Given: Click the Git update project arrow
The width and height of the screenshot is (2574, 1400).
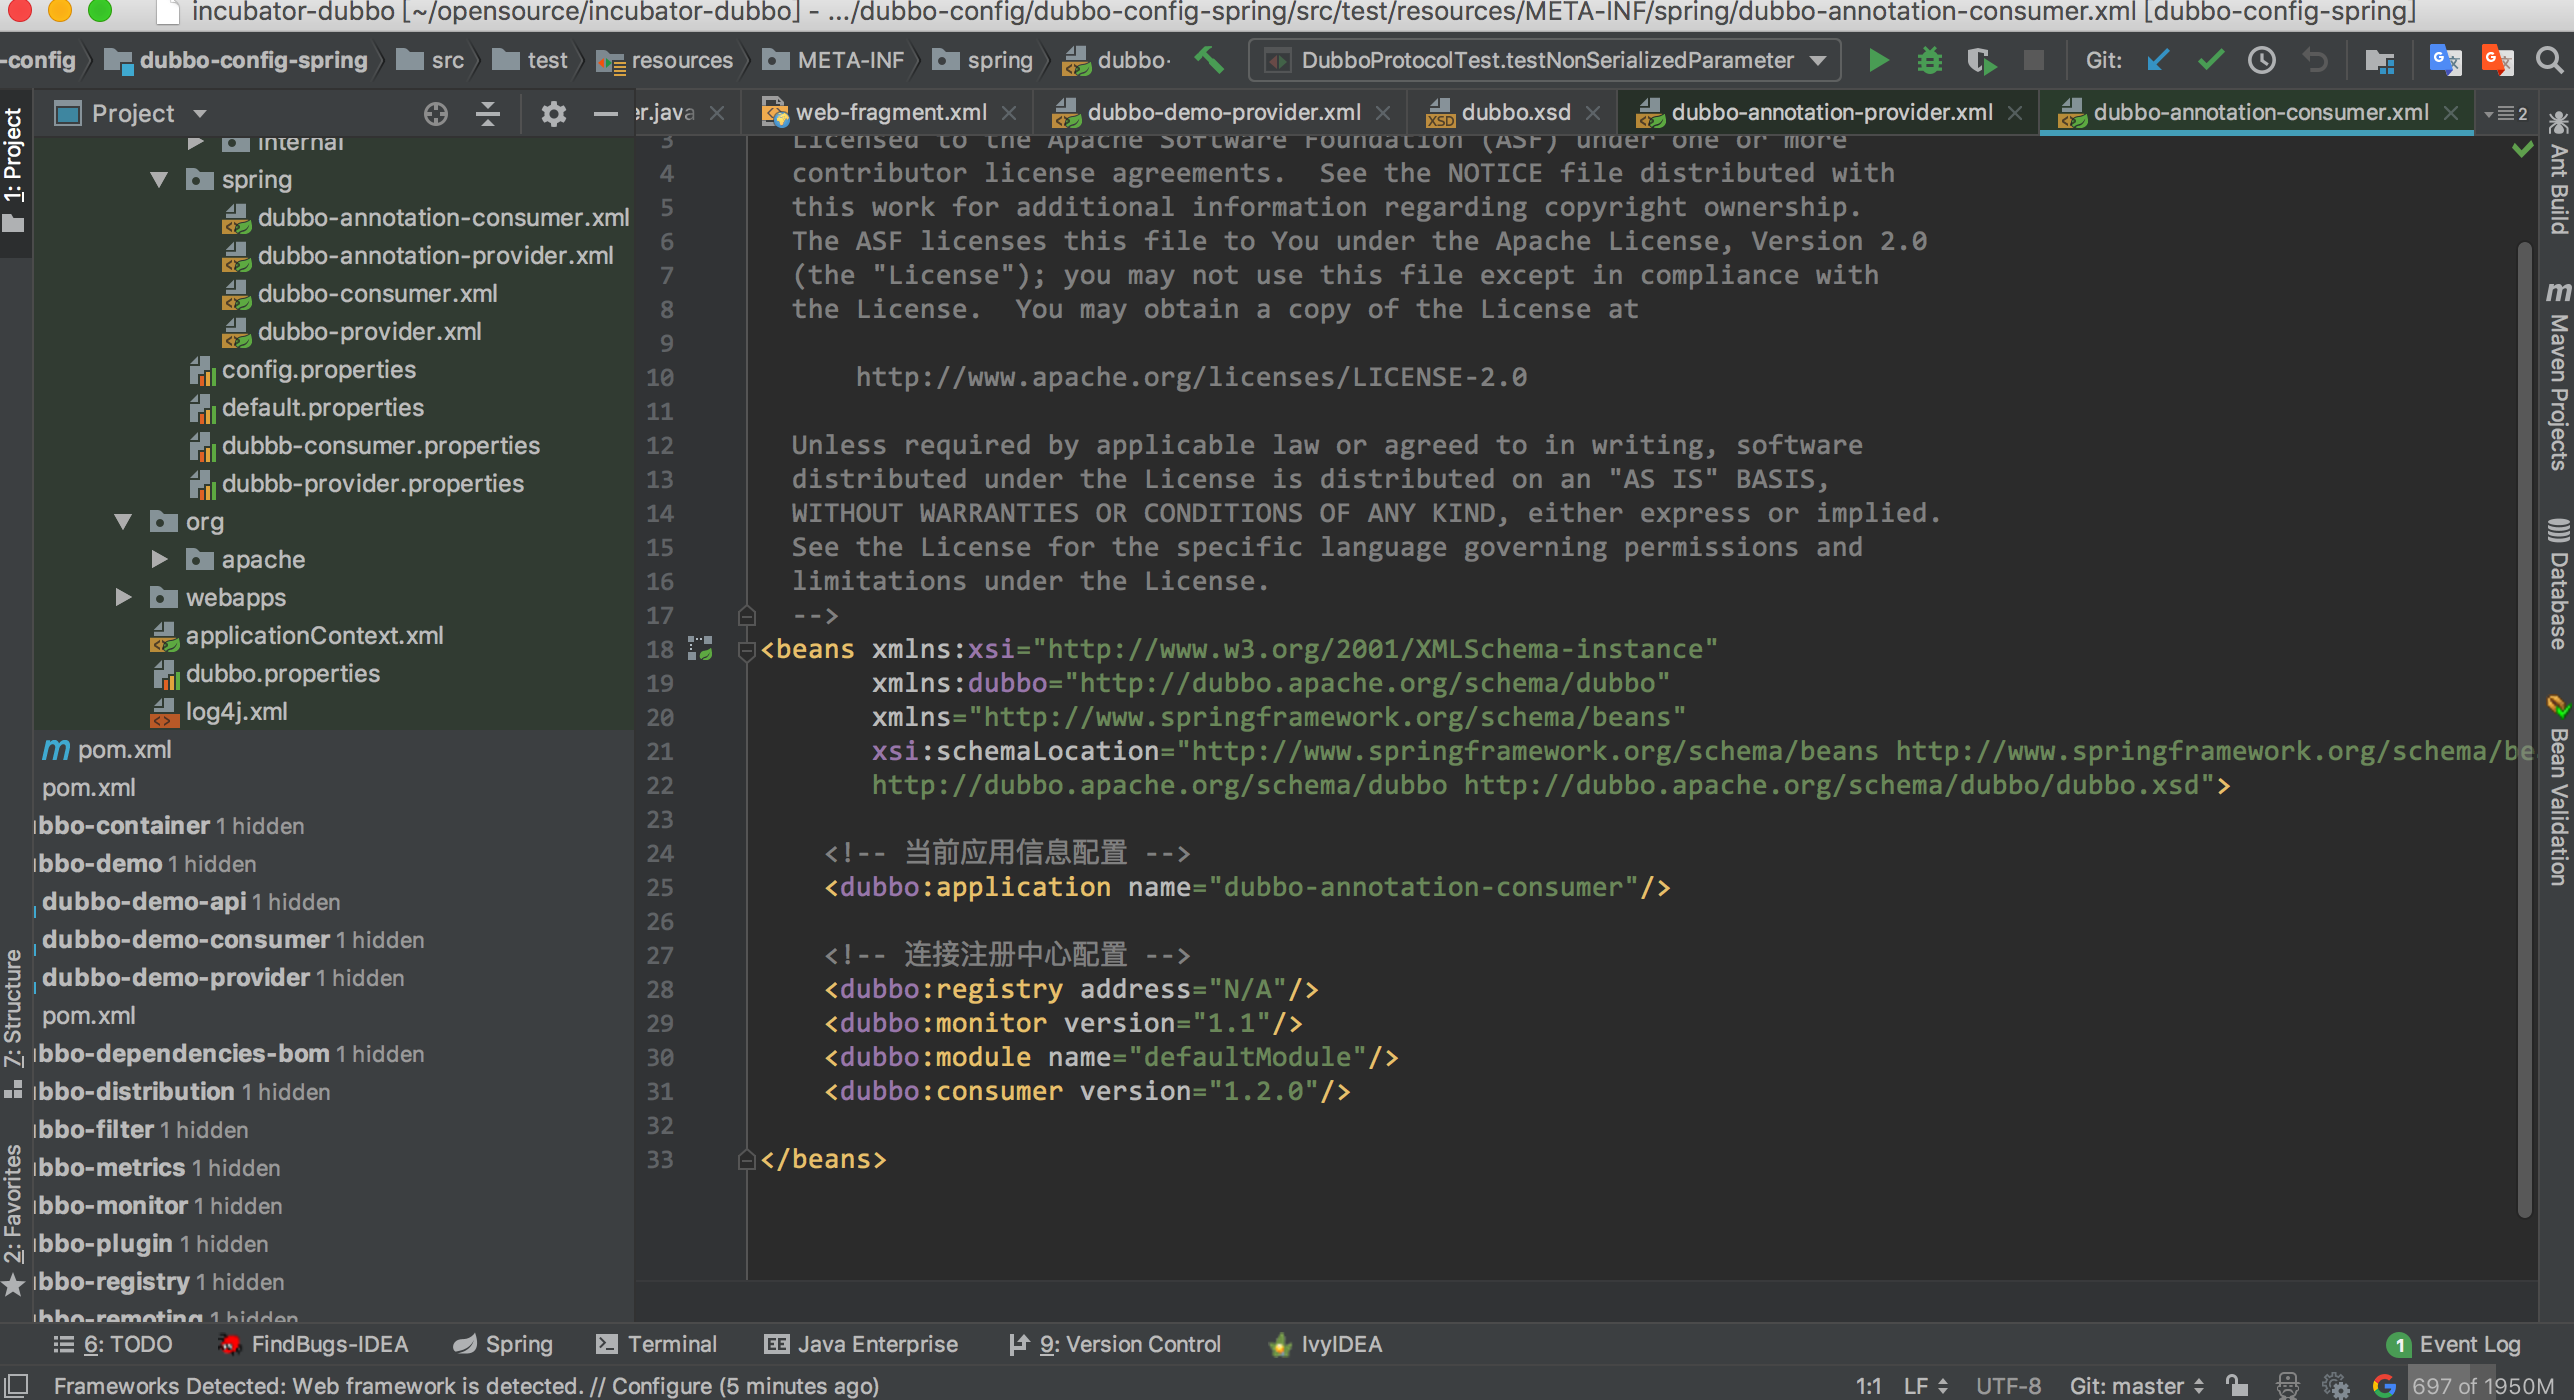Looking at the screenshot, I should 2158,61.
